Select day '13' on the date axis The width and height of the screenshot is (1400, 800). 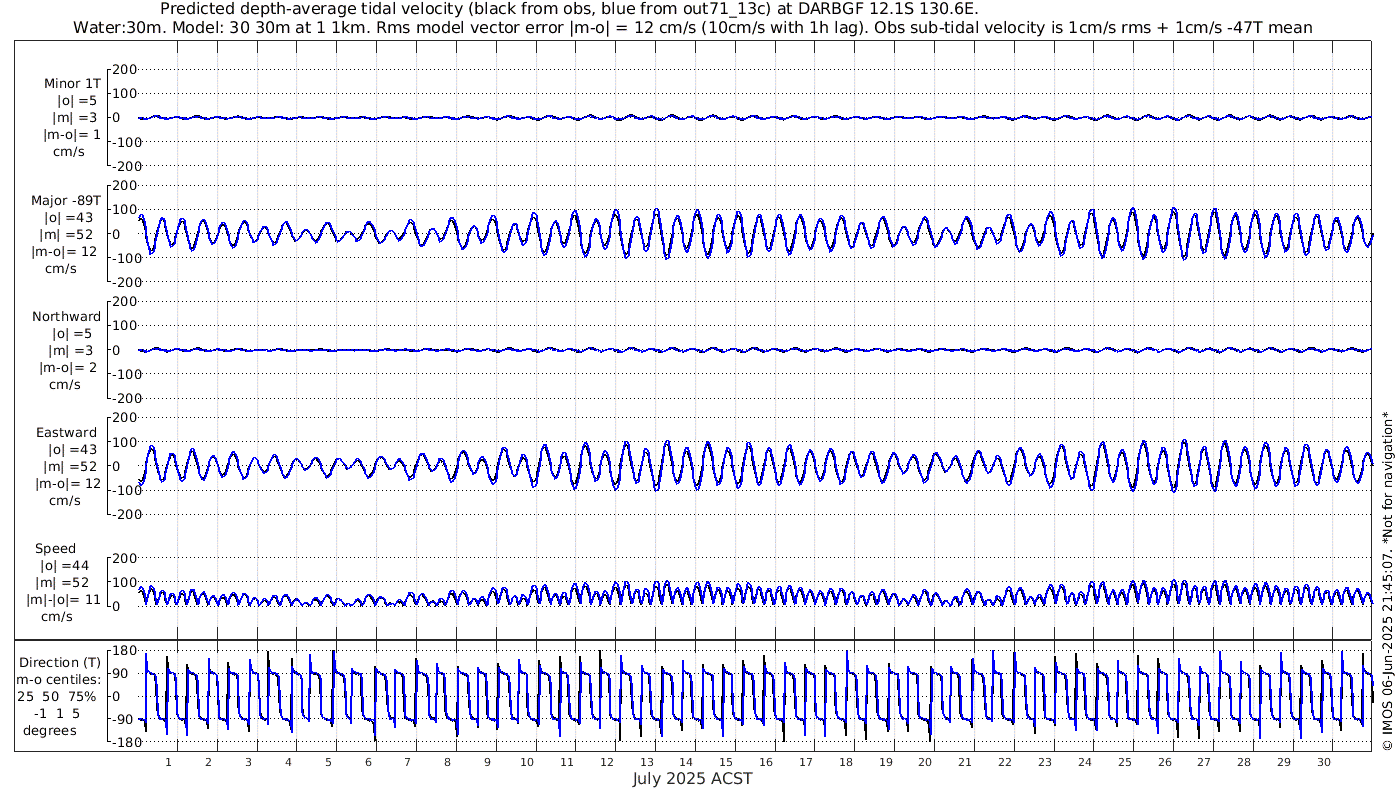point(646,762)
